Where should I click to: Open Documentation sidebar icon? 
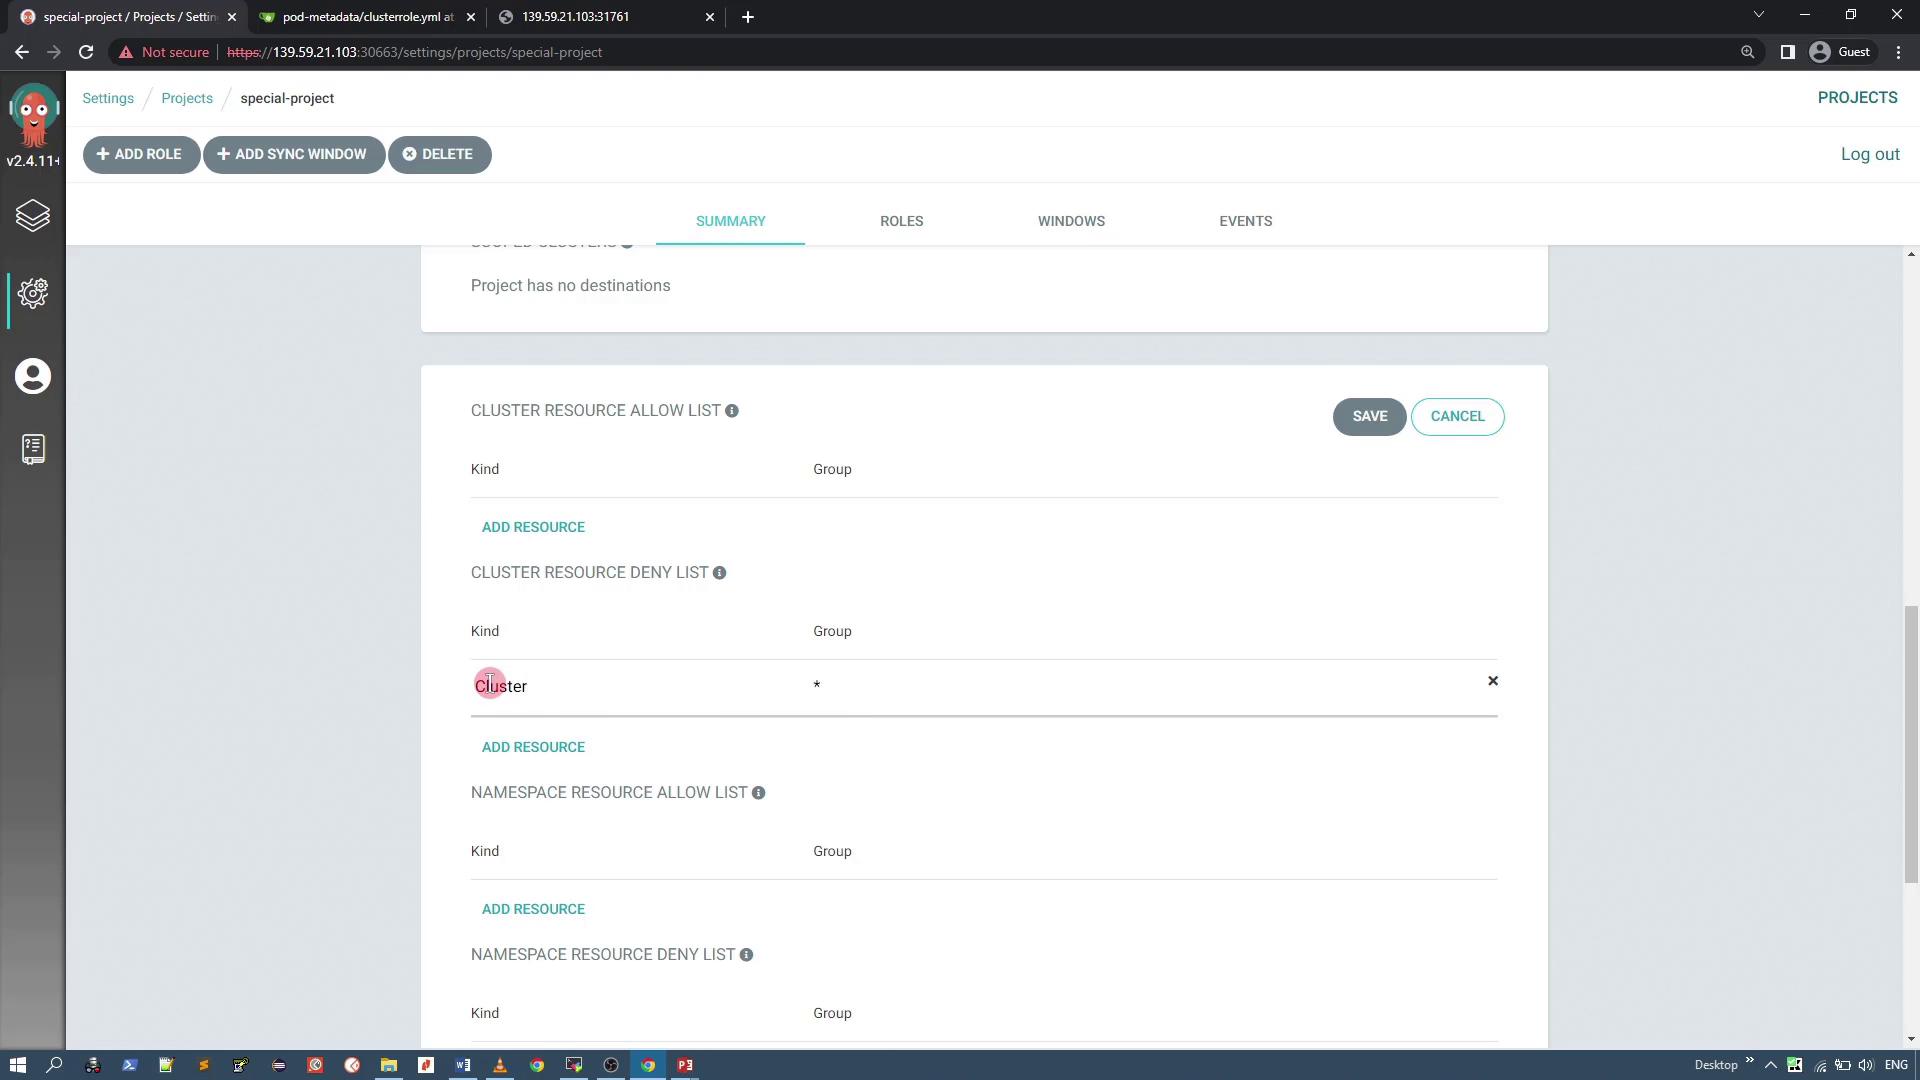(x=33, y=449)
